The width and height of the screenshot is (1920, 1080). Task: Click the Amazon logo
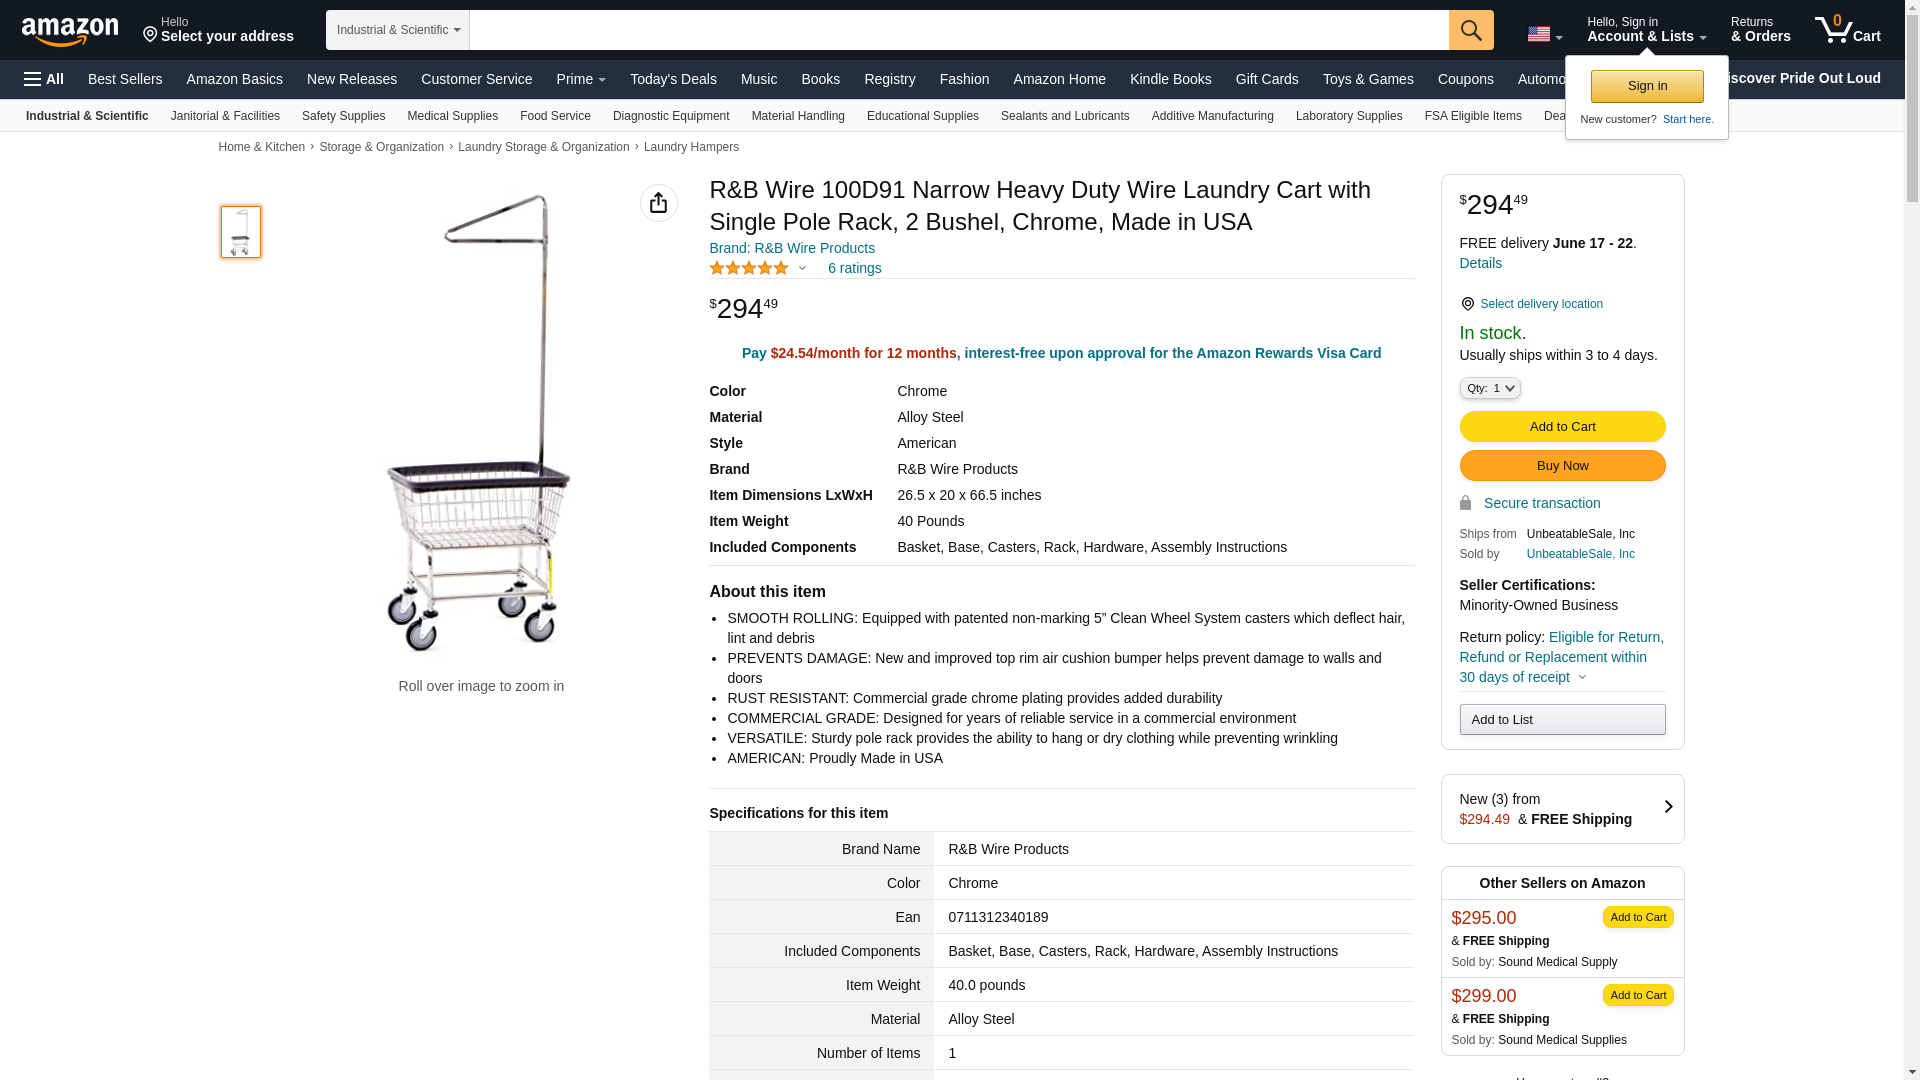(70, 31)
